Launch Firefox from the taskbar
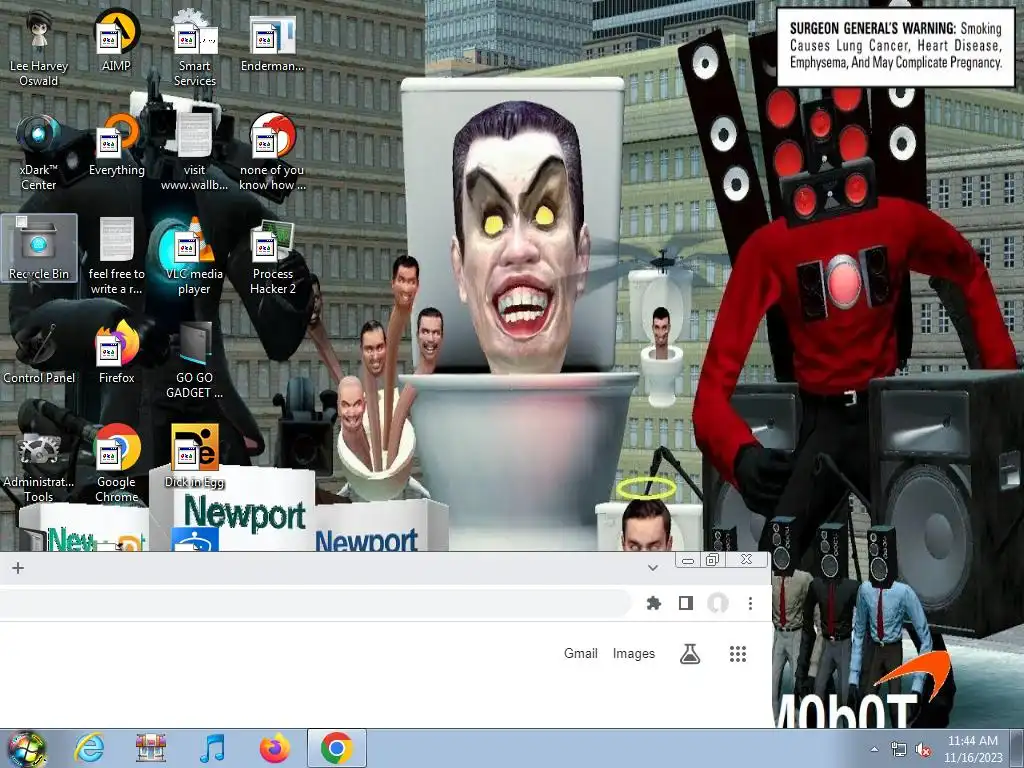 [274, 748]
